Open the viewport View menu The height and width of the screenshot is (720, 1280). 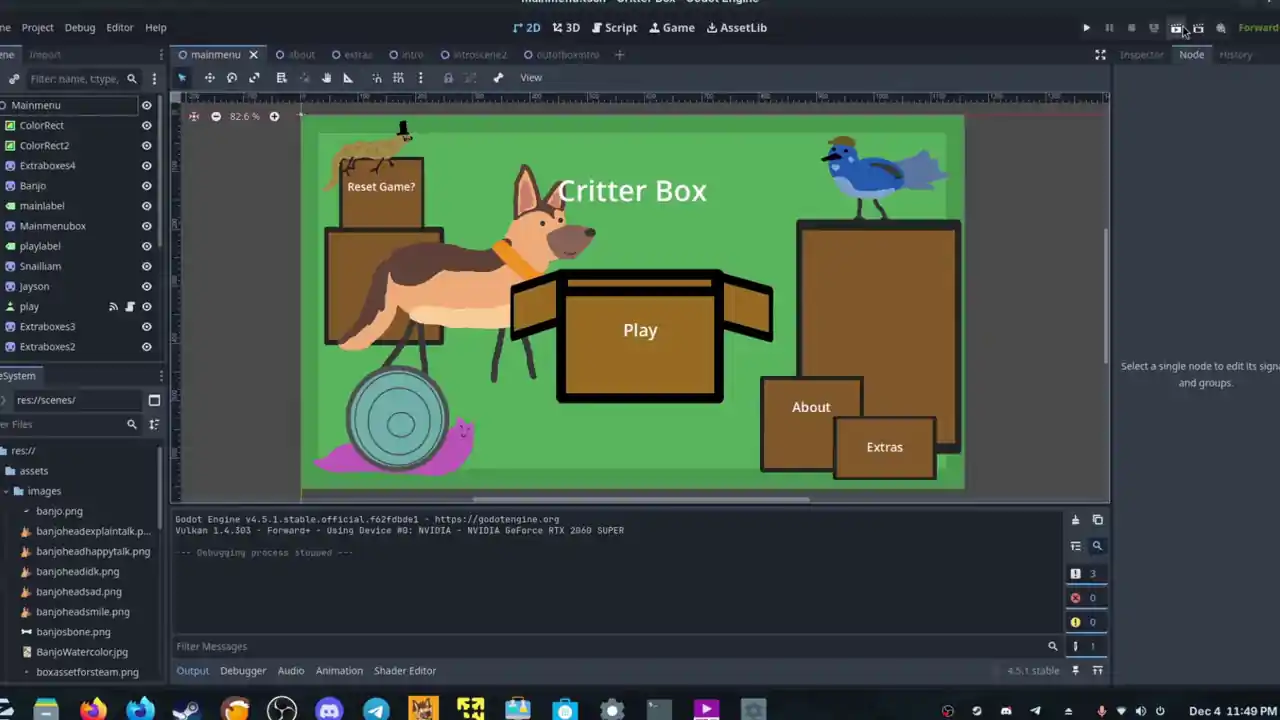coord(531,78)
